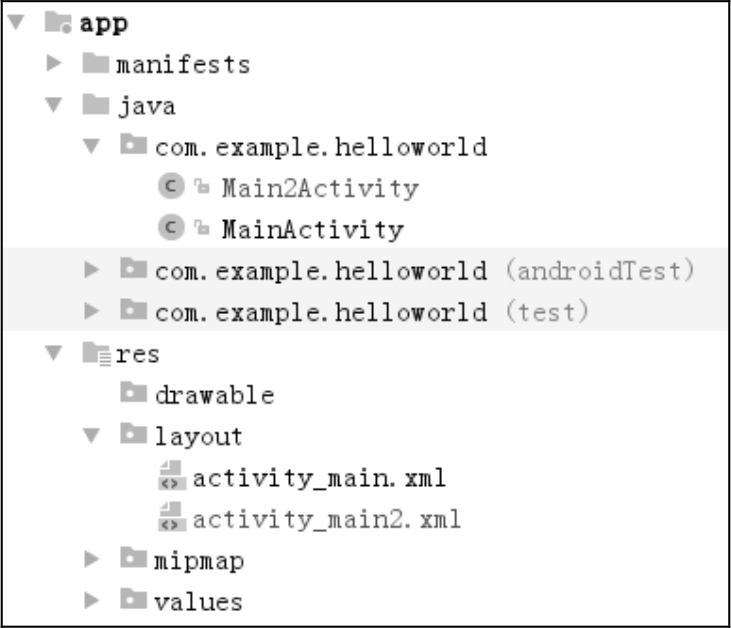Select the Main2Activity class name
The width and height of the screenshot is (731, 628).
click(x=320, y=188)
